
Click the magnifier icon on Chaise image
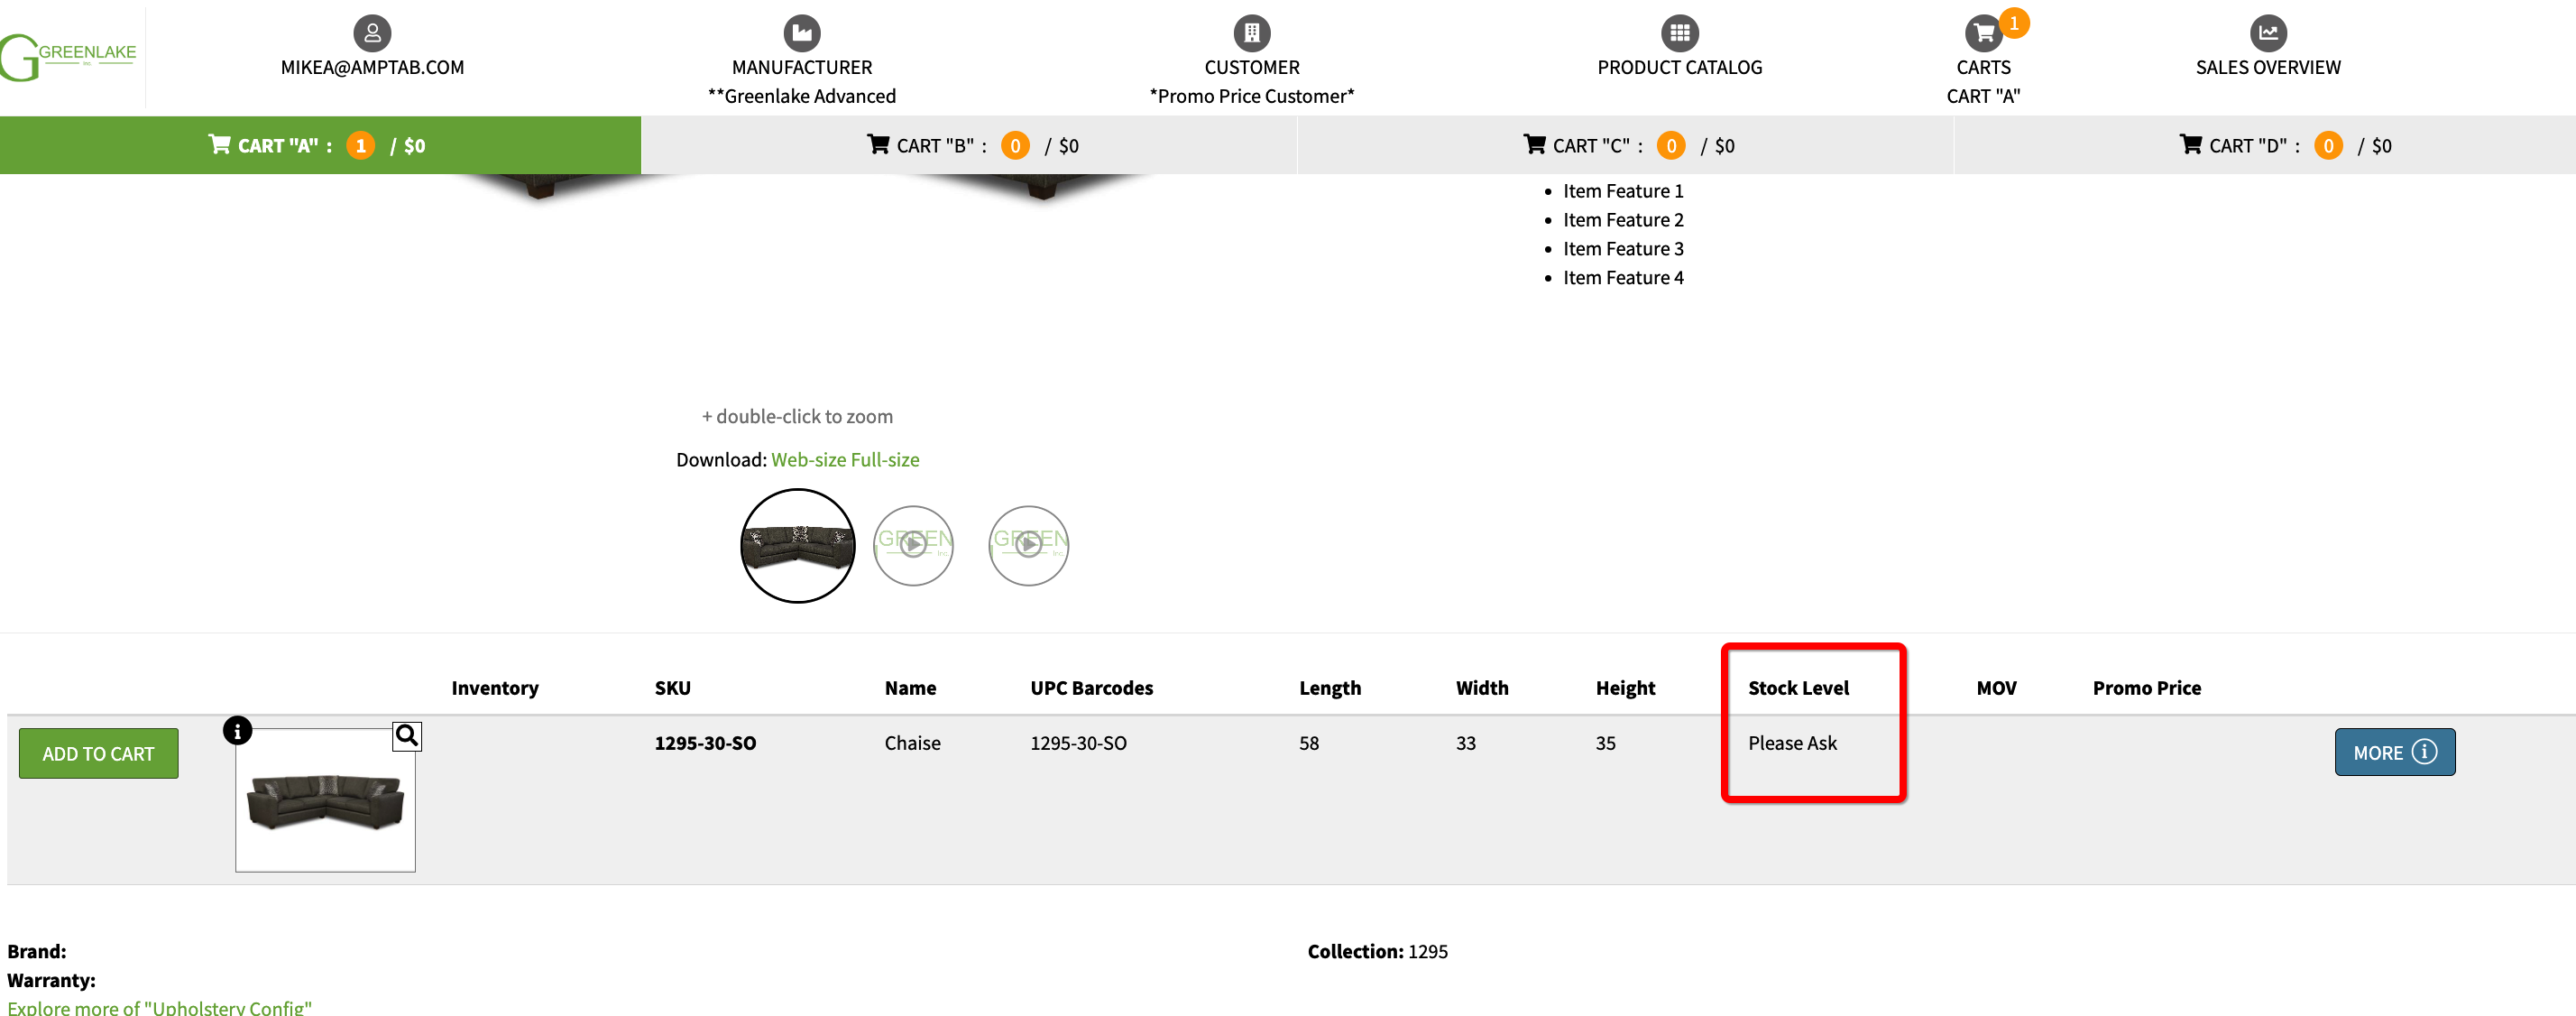click(x=406, y=736)
